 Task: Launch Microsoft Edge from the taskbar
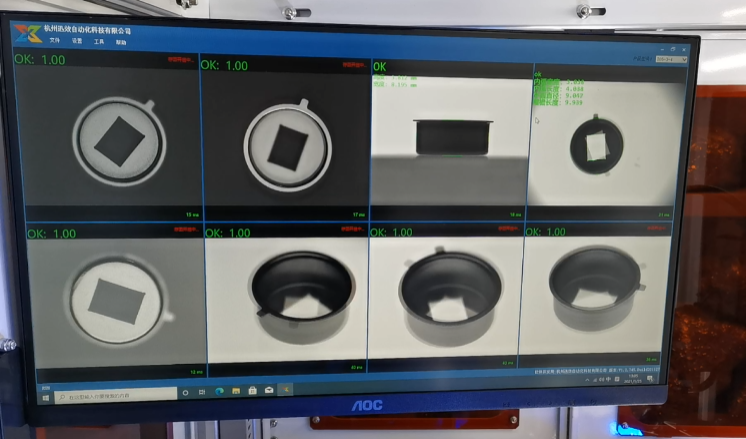point(219,391)
